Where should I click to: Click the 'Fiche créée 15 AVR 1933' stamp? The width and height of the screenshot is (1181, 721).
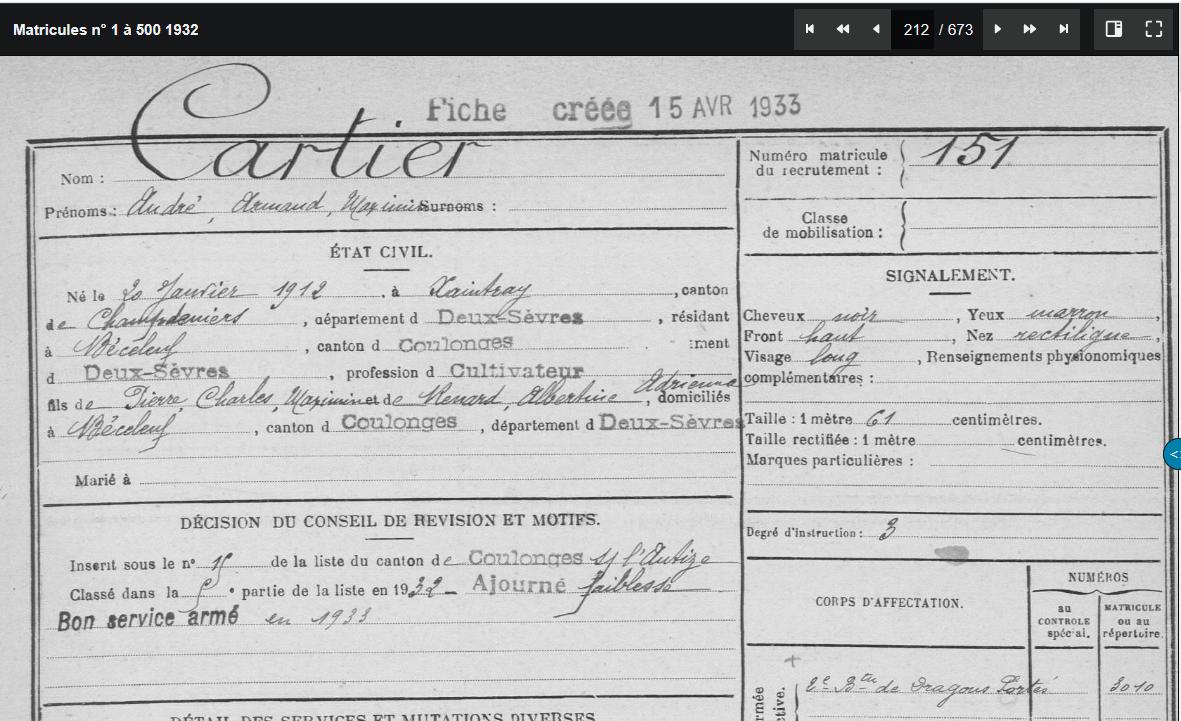613,109
